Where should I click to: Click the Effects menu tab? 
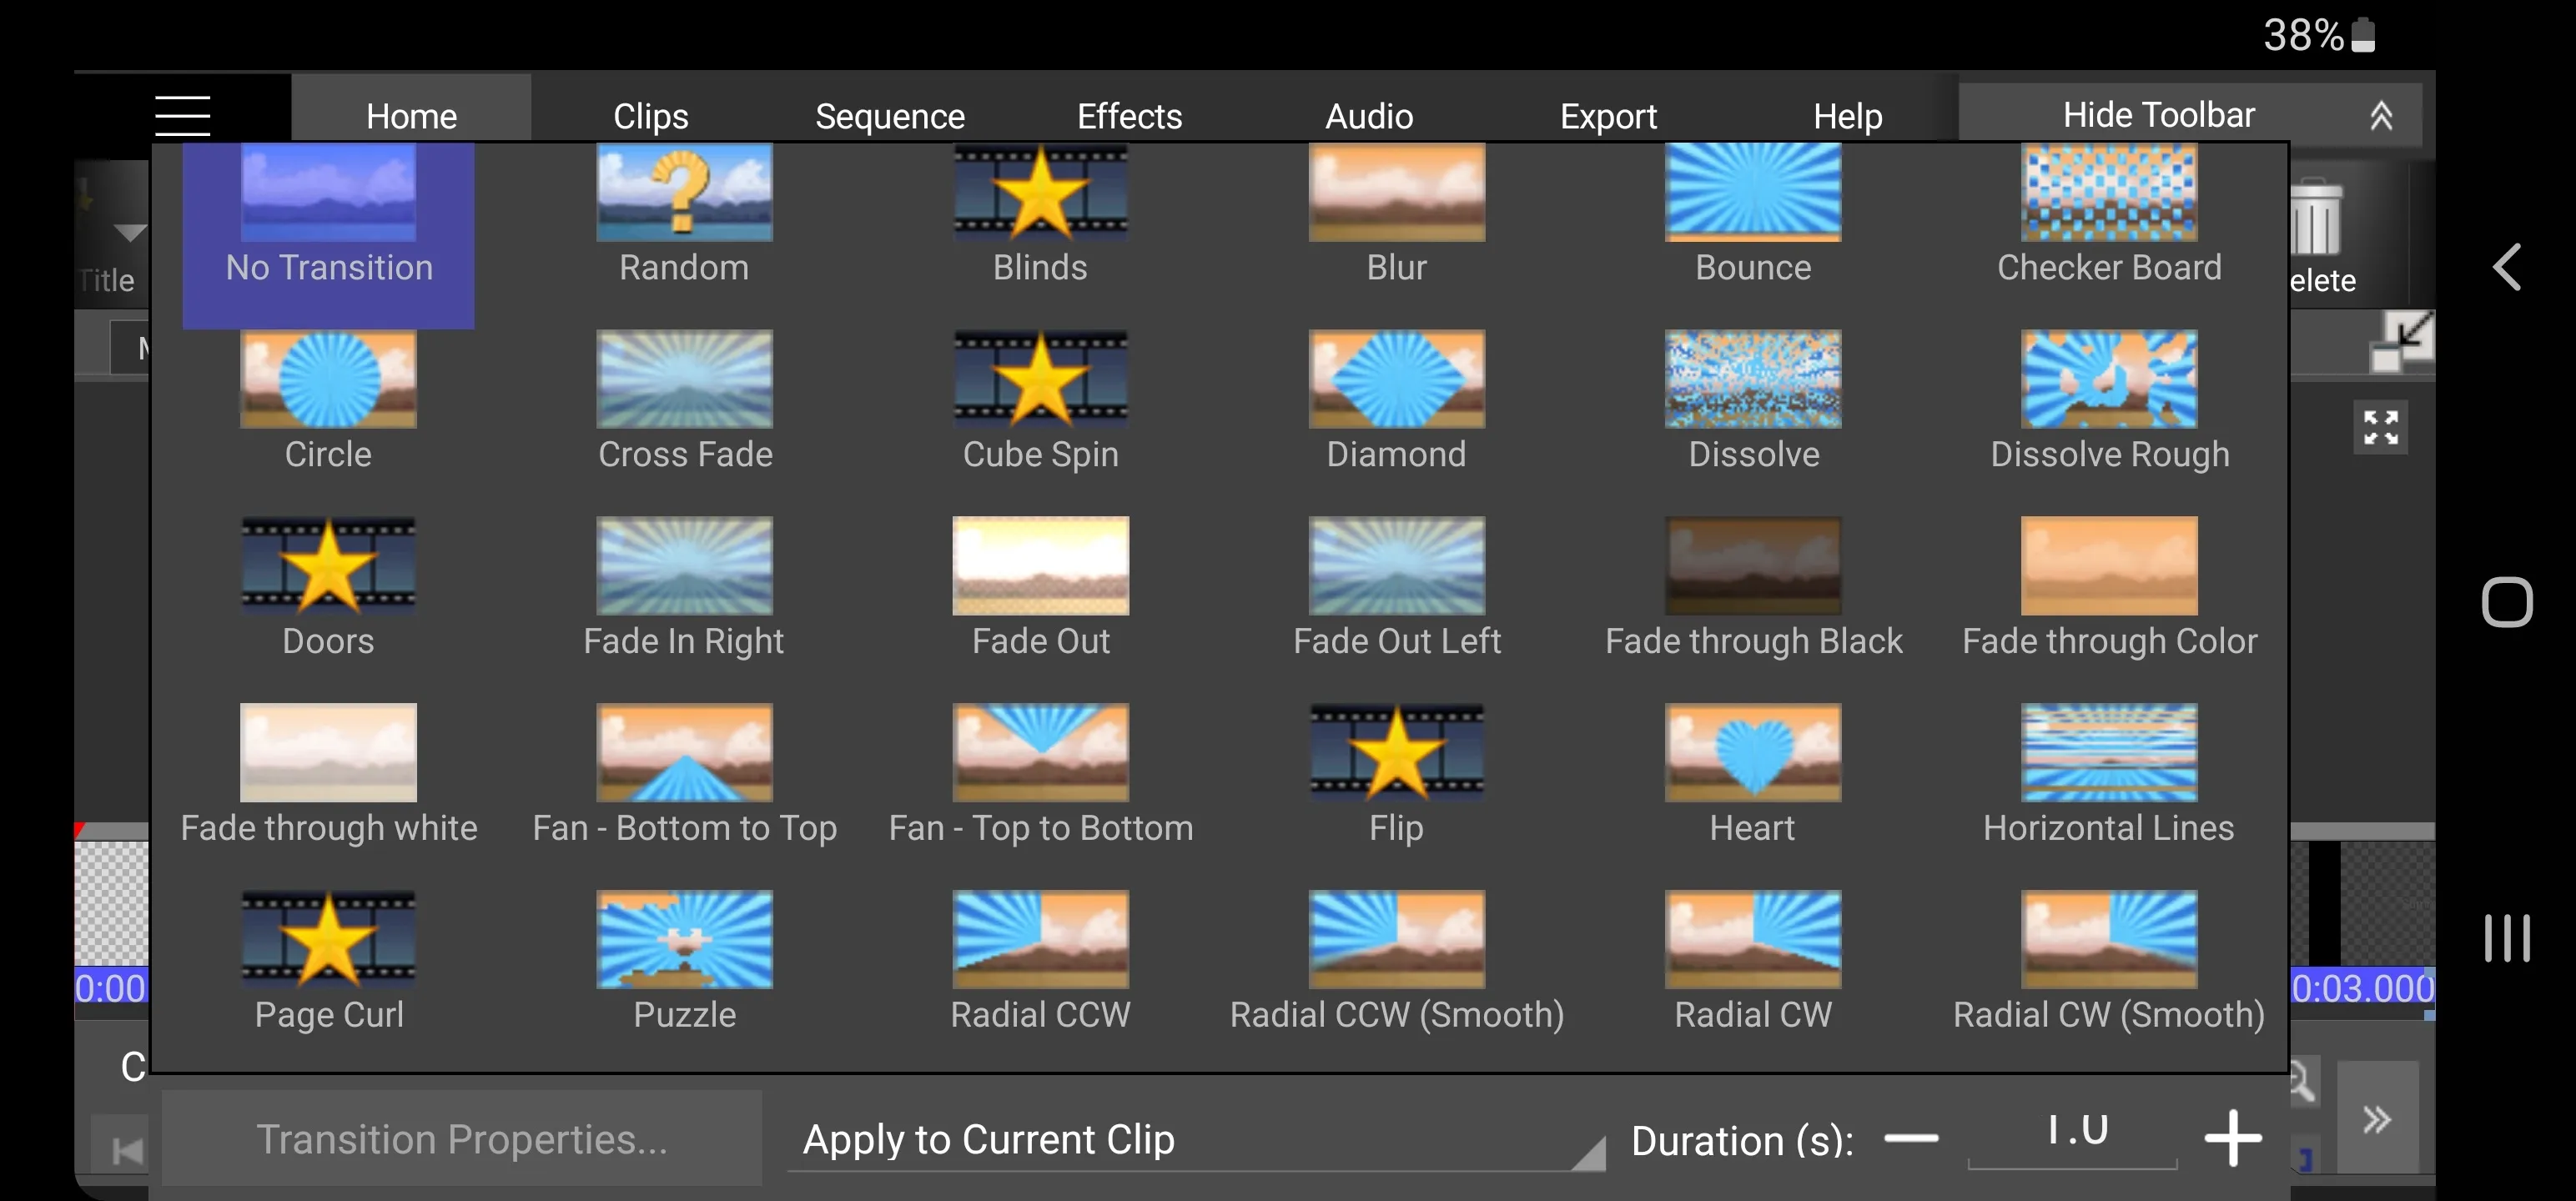point(1127,115)
